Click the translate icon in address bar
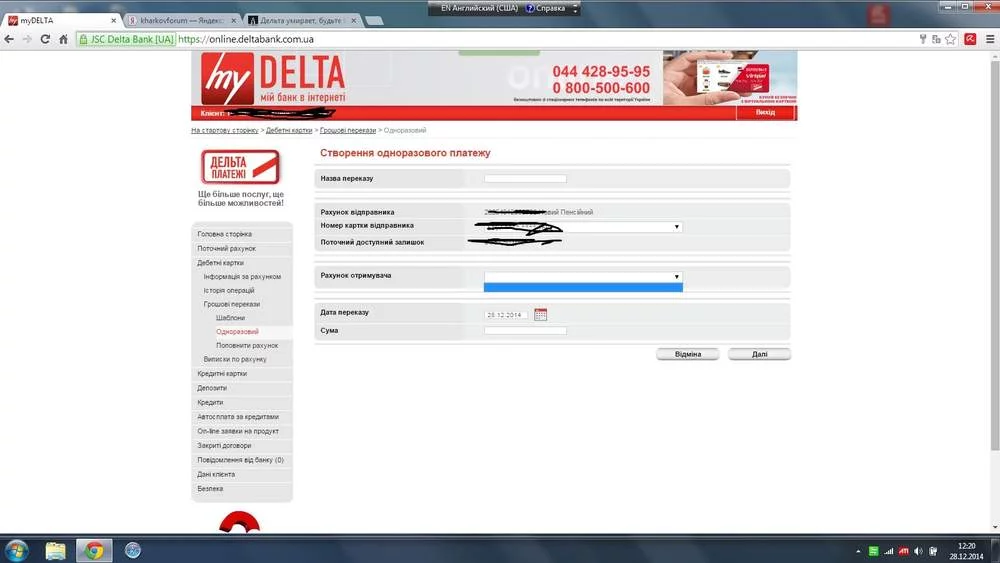Screen dimensions: 1000x563 [936, 39]
